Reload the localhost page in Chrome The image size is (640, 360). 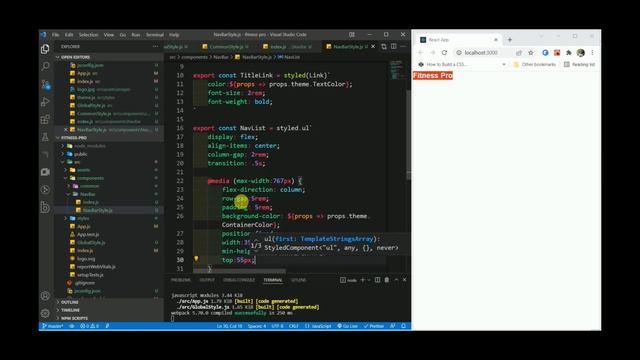(x=444, y=53)
